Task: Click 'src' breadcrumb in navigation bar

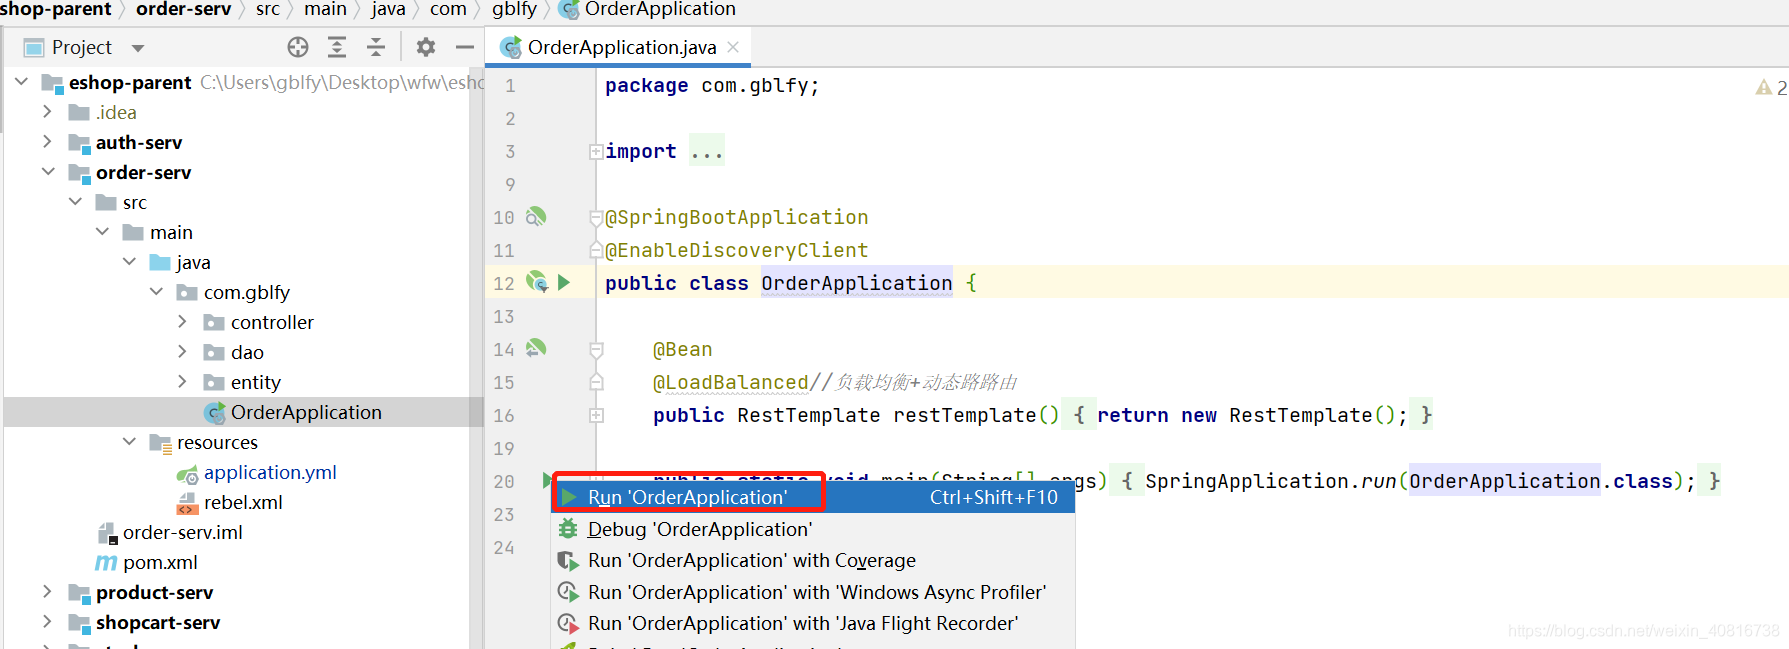Action: [268, 9]
